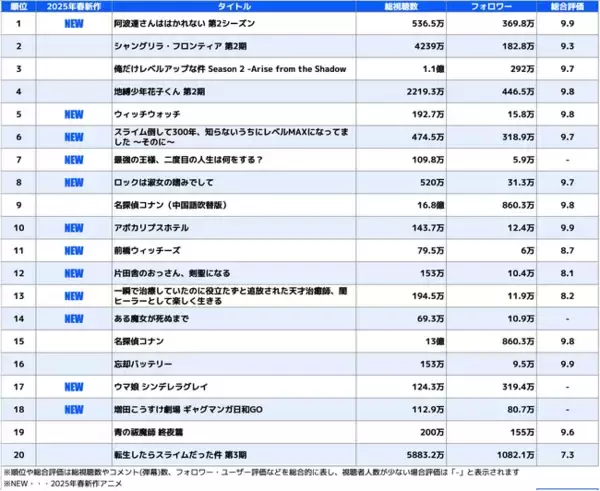Click the footnote starting ※順位や総合評価
Screen dimensions: 600x491
click(x=261, y=472)
